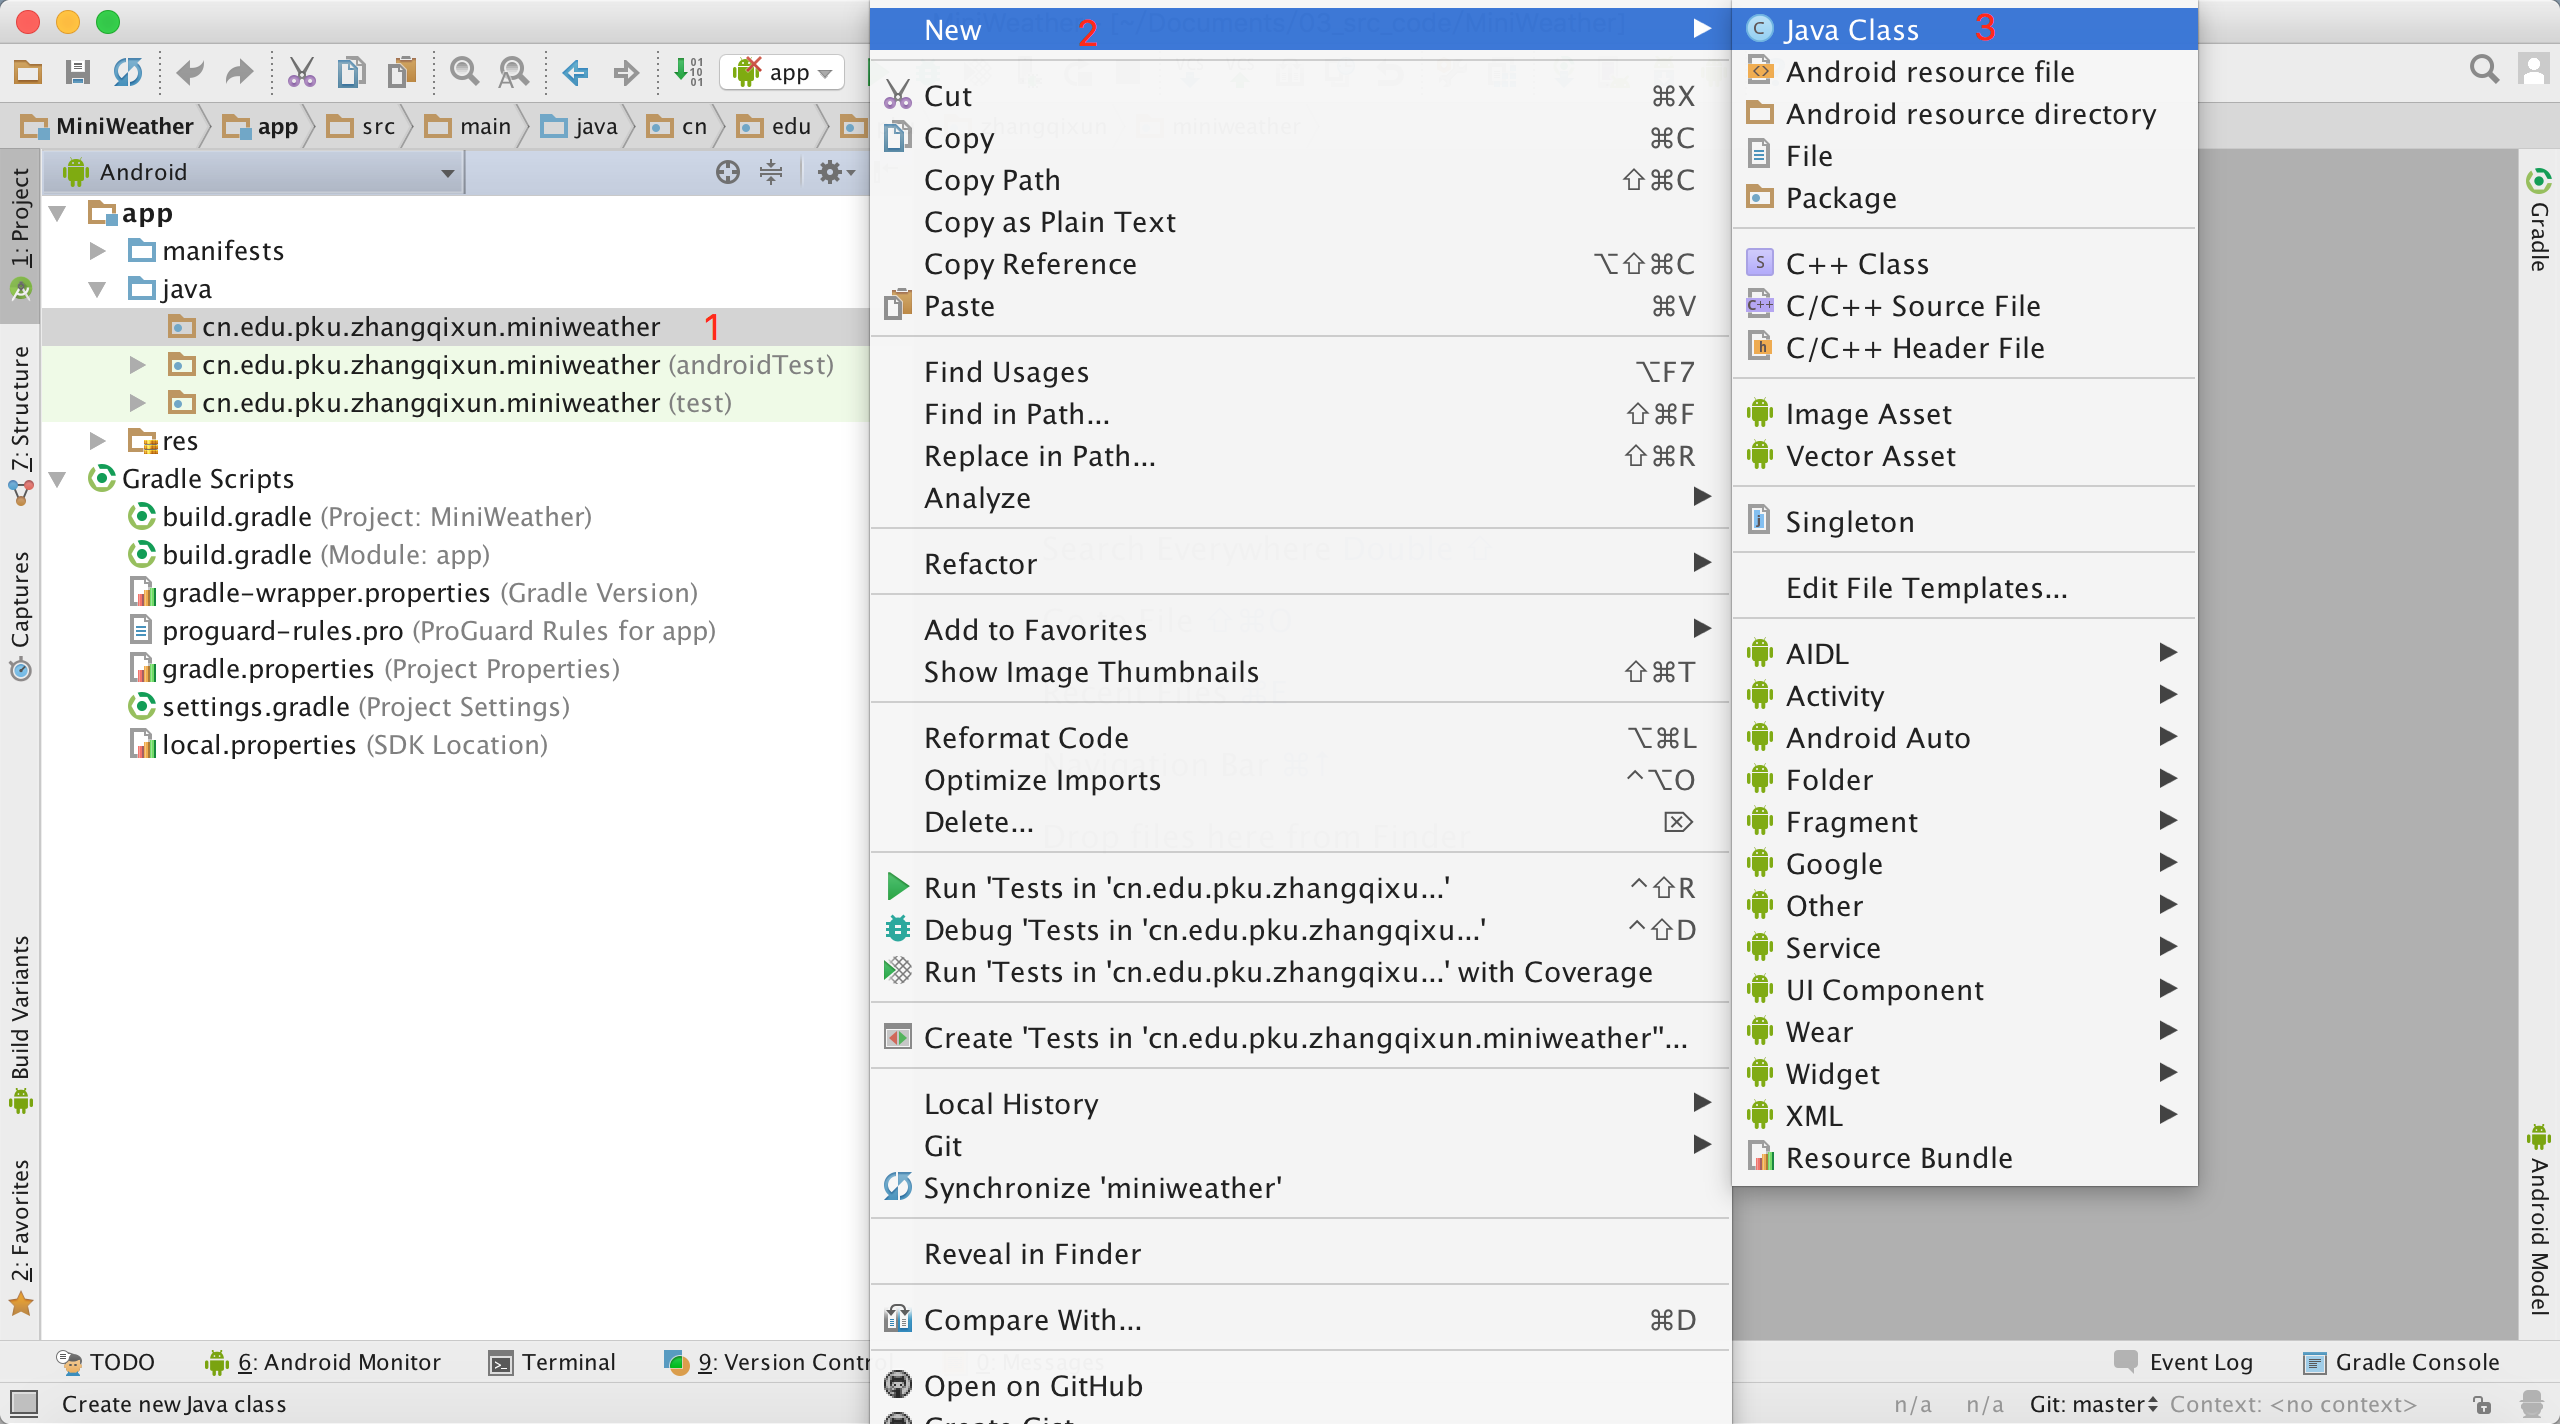Open the Android Monitor tab
This screenshot has width=2560, height=1424.
point(323,1362)
